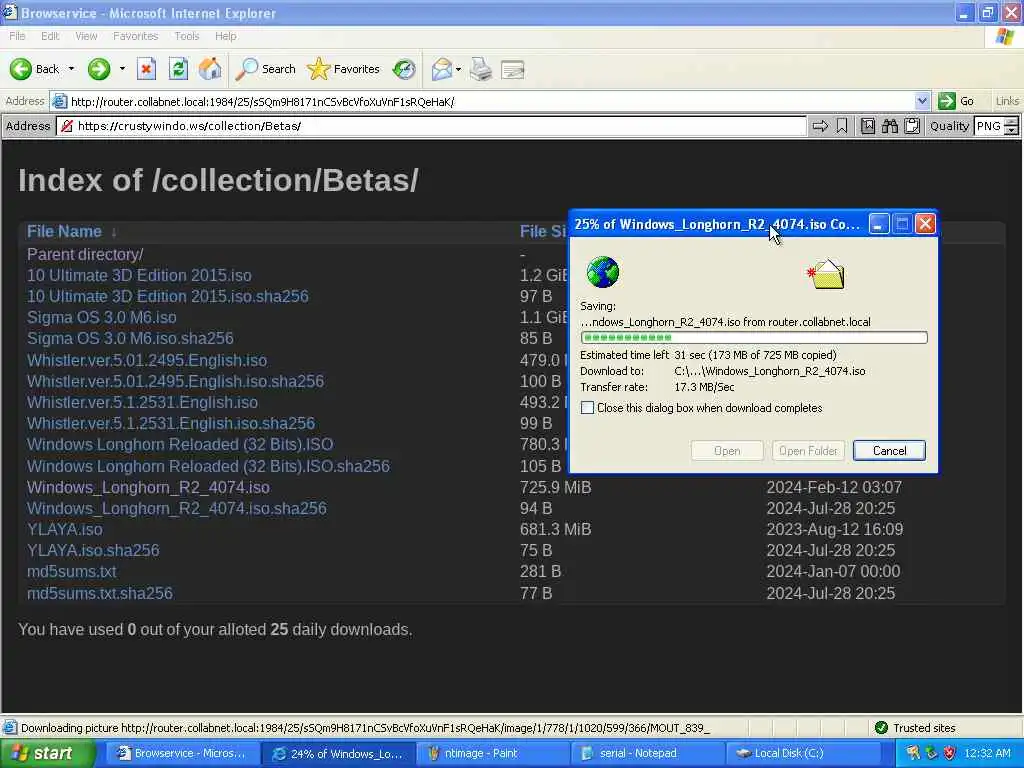The width and height of the screenshot is (1024, 768).
Task: Click the green Forward arrow button
Action: 99,69
